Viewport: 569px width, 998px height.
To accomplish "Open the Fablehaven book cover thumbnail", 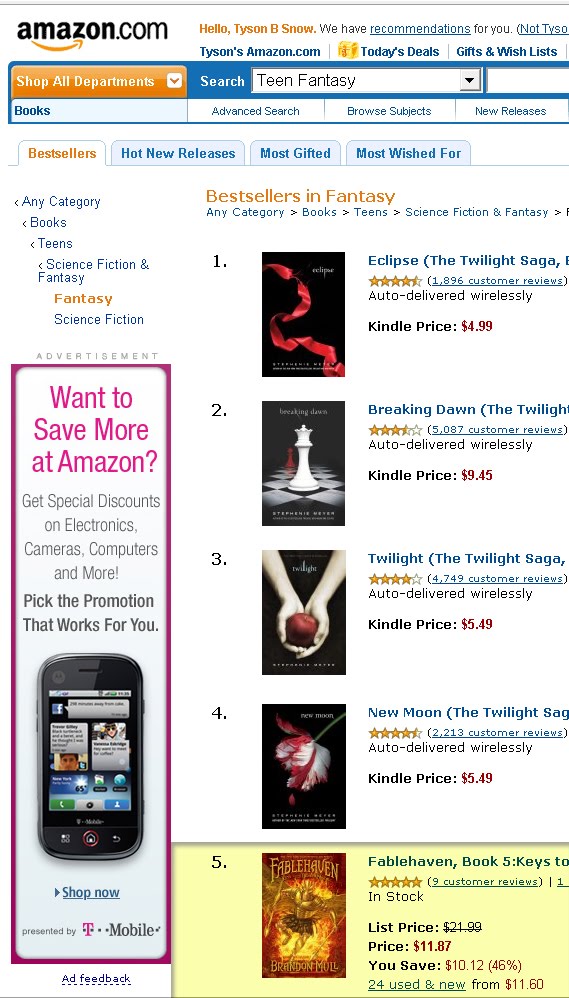I will (x=304, y=915).
